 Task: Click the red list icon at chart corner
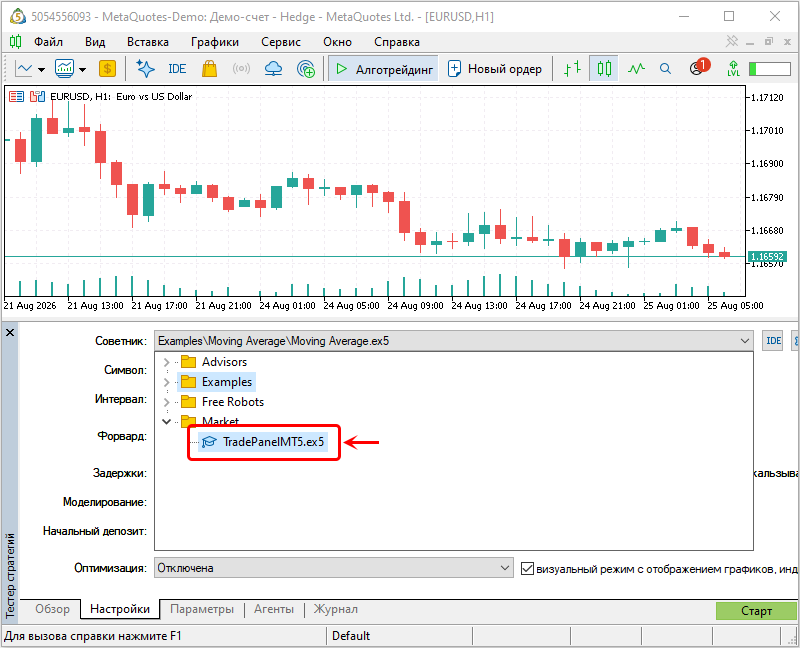(16, 96)
